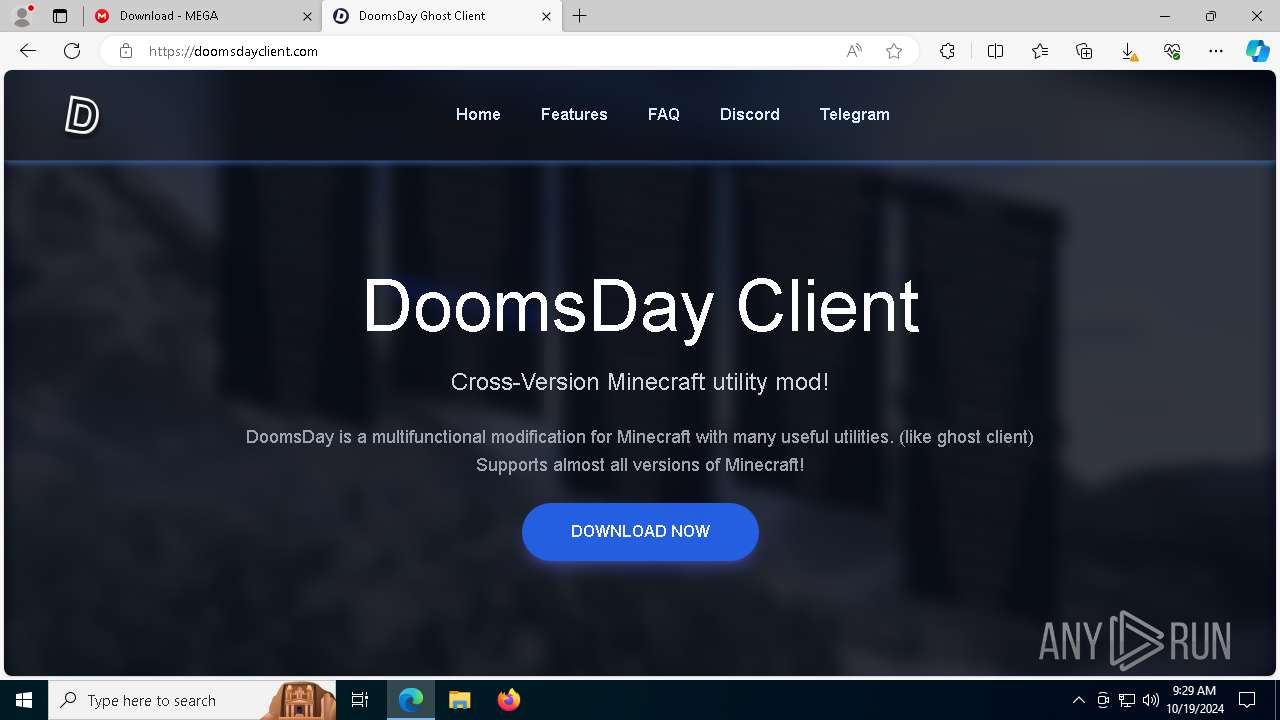
Task: Open Browser essentials icon
Action: pyautogui.click(x=1172, y=51)
